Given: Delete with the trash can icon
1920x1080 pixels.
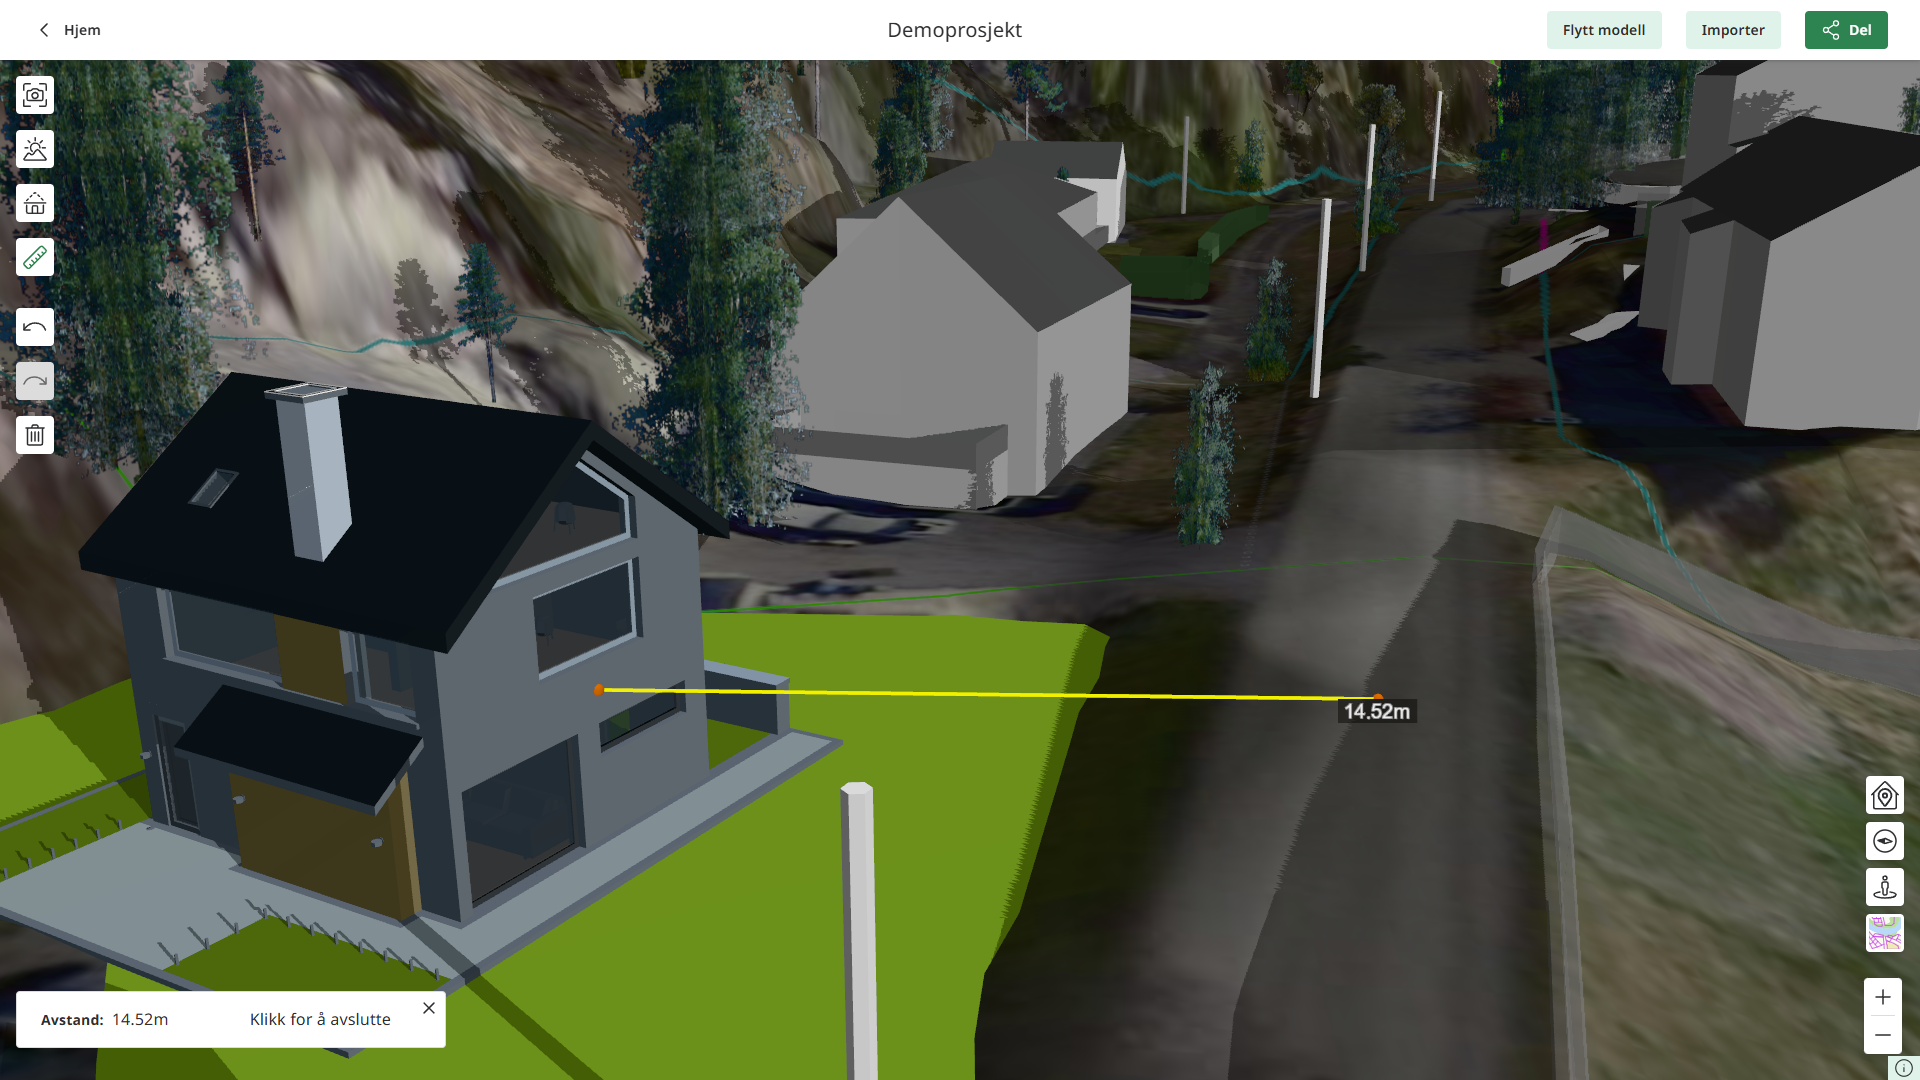Looking at the screenshot, I should [35, 435].
